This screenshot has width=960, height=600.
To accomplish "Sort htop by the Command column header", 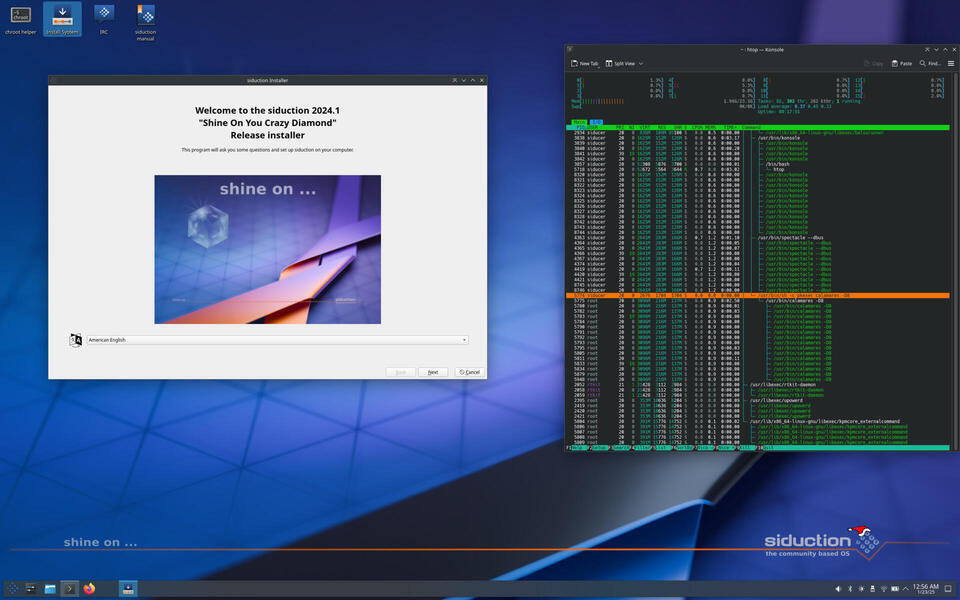I will click(751, 127).
